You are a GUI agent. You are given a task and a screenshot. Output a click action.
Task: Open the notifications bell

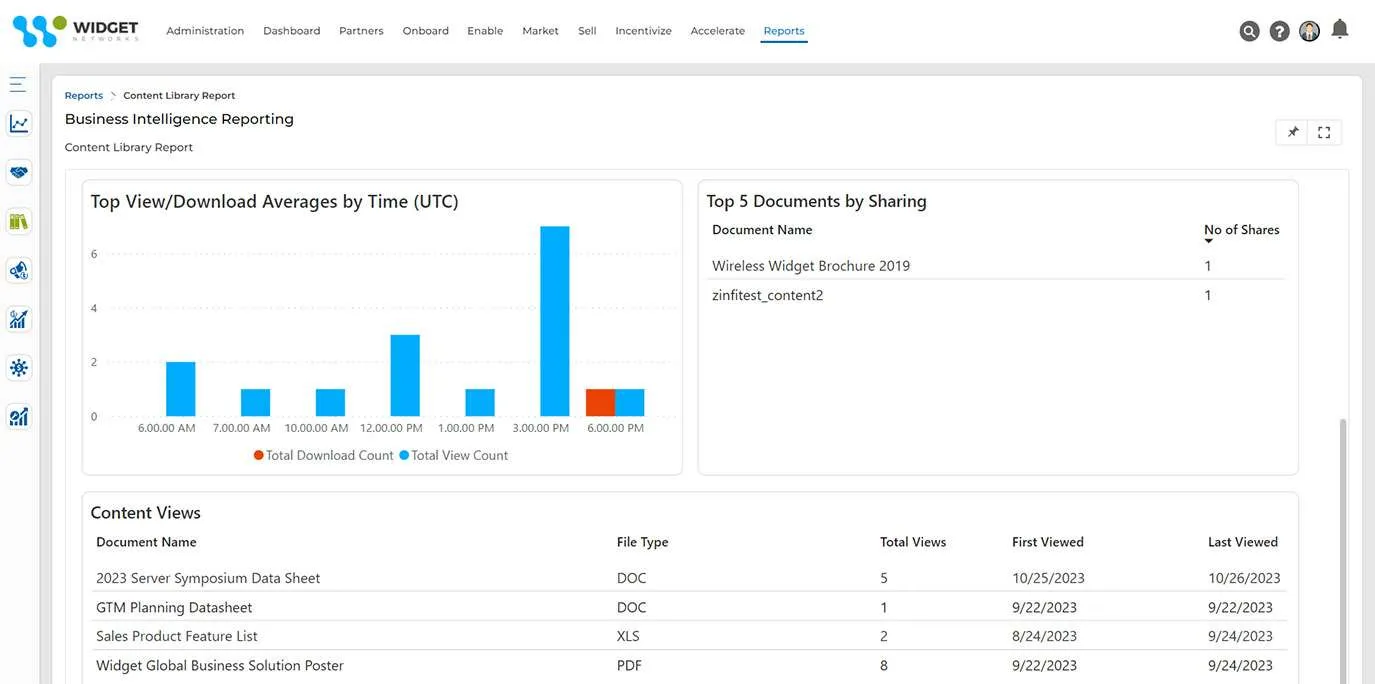click(1340, 30)
